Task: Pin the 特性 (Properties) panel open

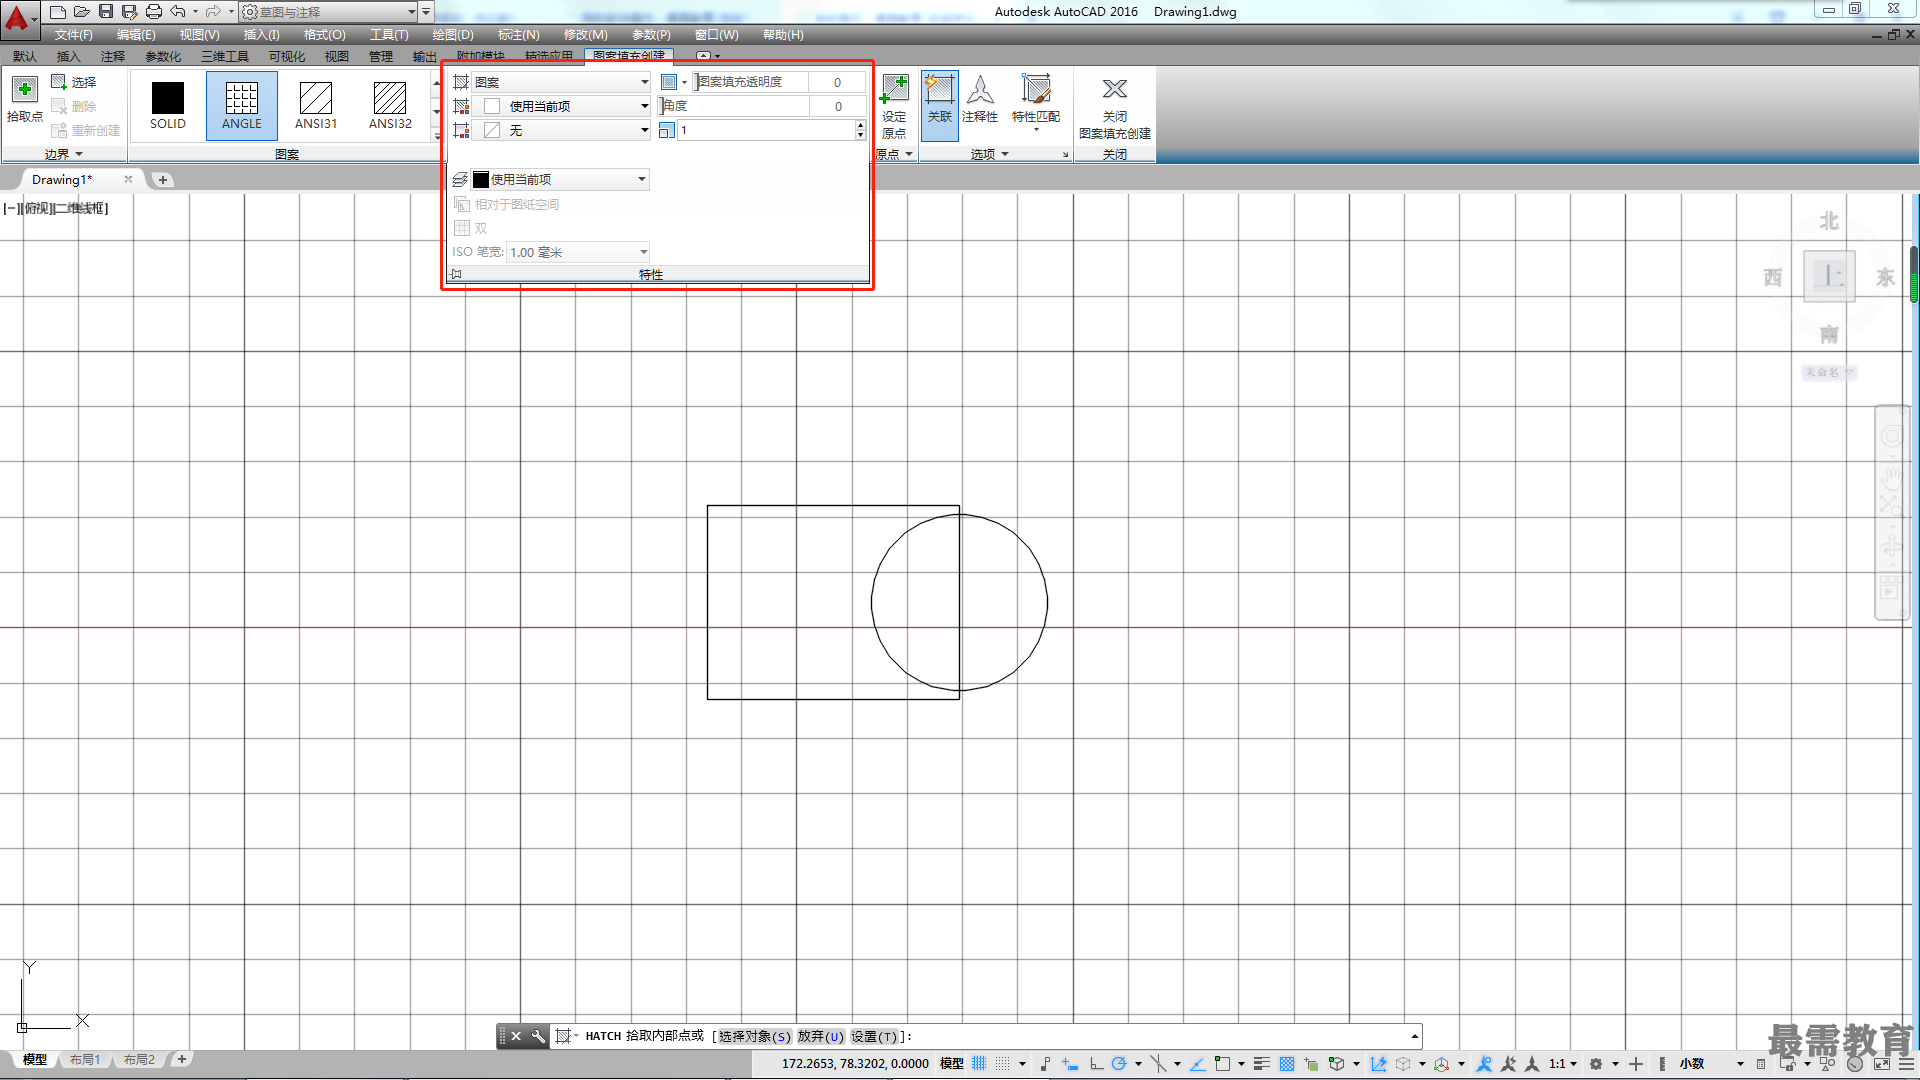Action: 456,274
